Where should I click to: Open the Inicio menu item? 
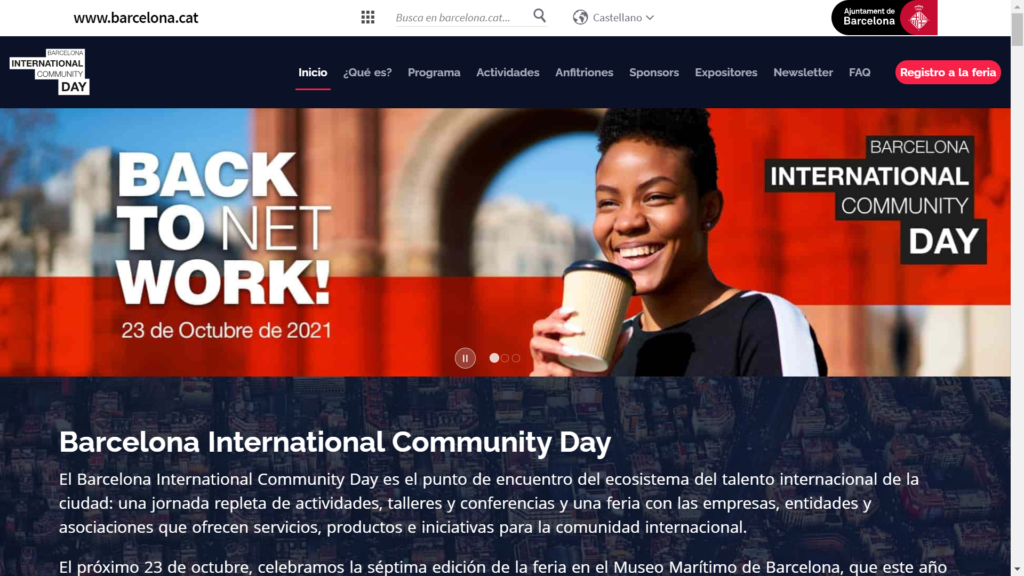[313, 72]
